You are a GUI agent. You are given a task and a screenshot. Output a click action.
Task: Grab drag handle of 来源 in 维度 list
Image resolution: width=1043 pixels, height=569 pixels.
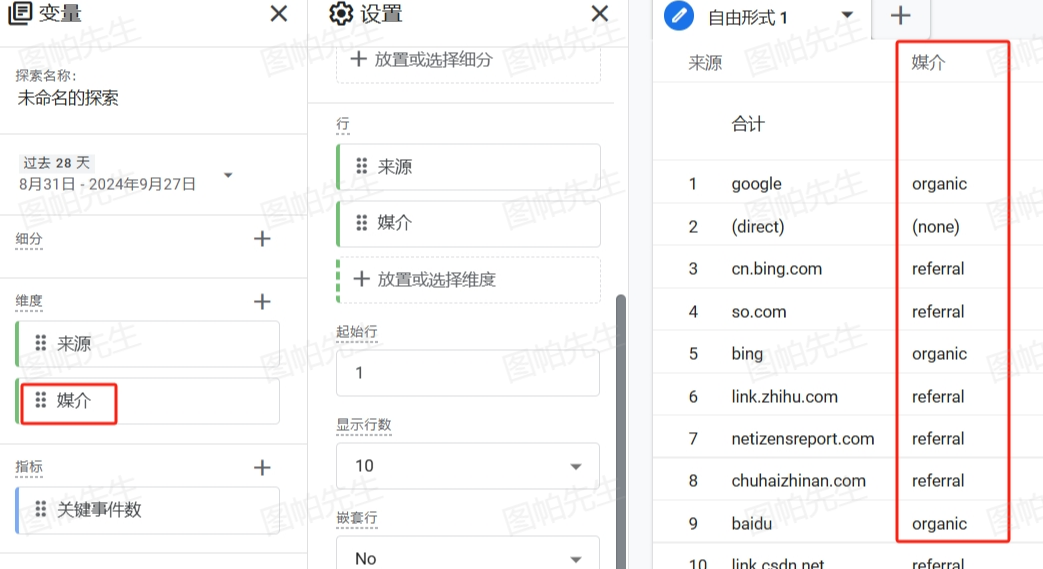pos(41,343)
